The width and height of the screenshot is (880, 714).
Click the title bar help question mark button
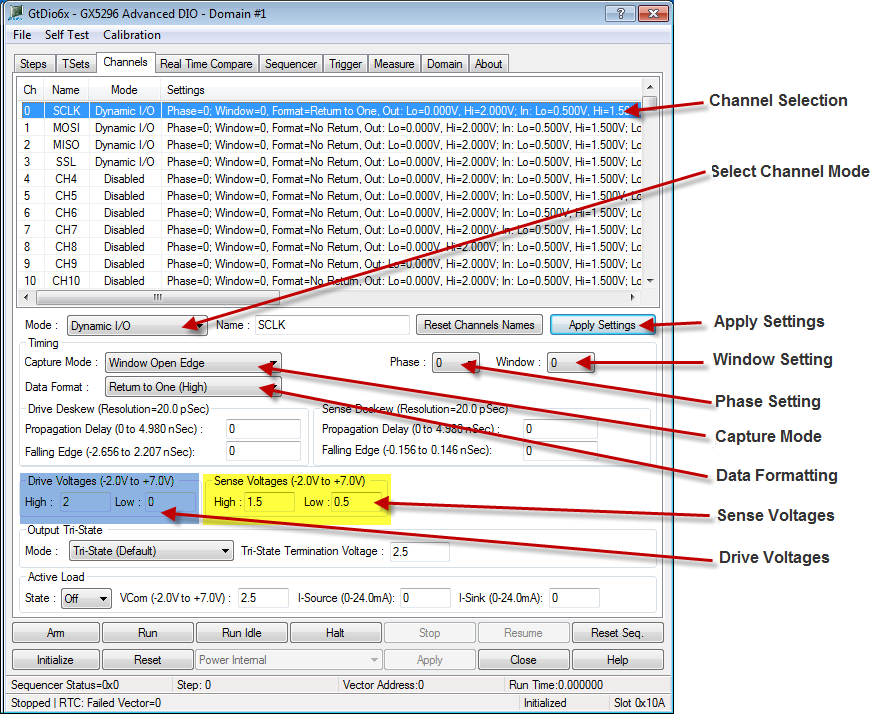[x=620, y=13]
